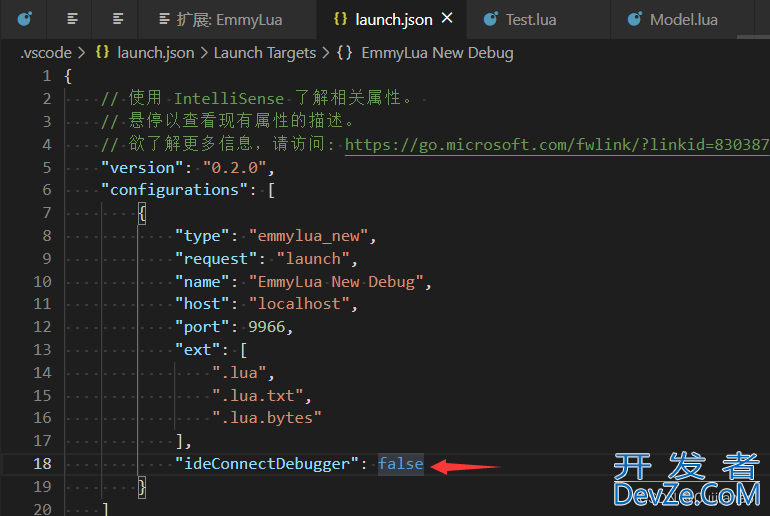Click the "name" key on line 10
This screenshot has width=770, height=516.
click(x=202, y=281)
